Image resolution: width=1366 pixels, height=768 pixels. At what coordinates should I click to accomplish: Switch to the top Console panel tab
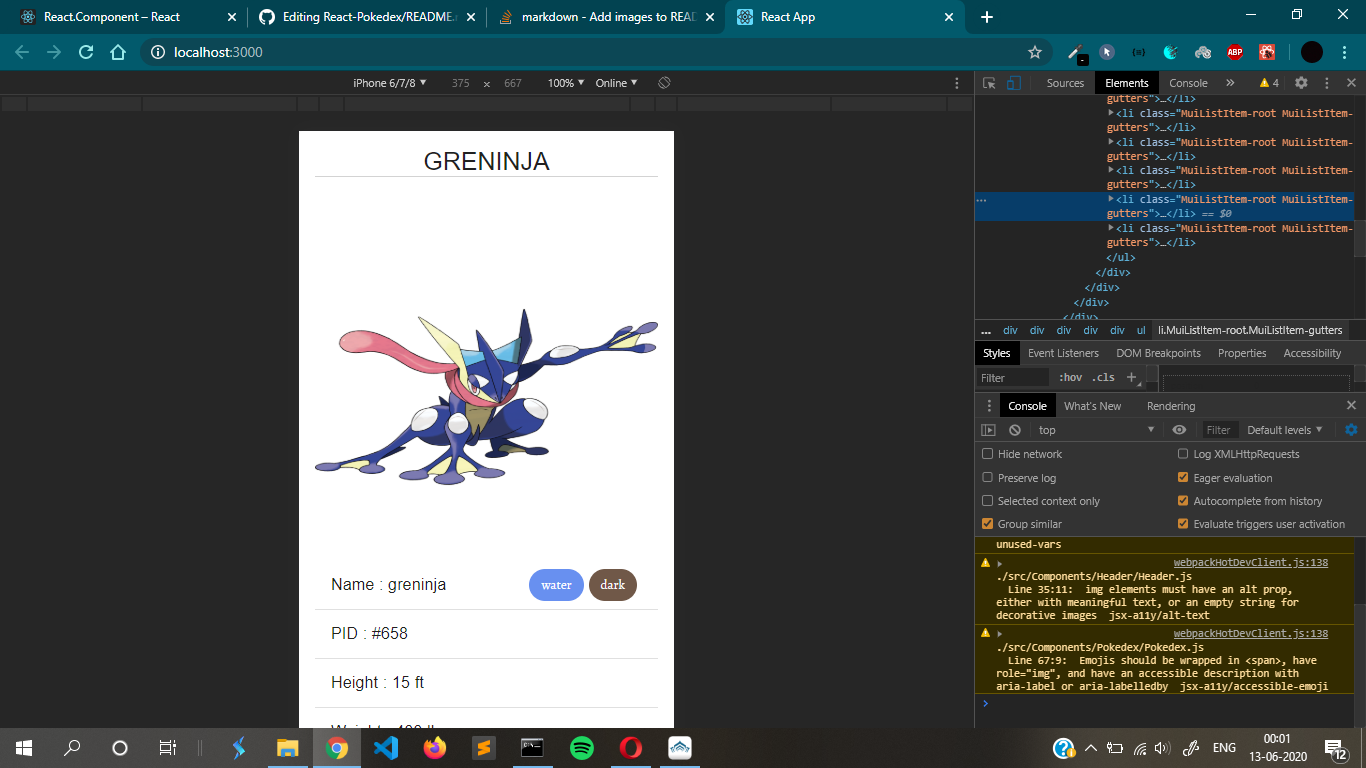[1188, 83]
